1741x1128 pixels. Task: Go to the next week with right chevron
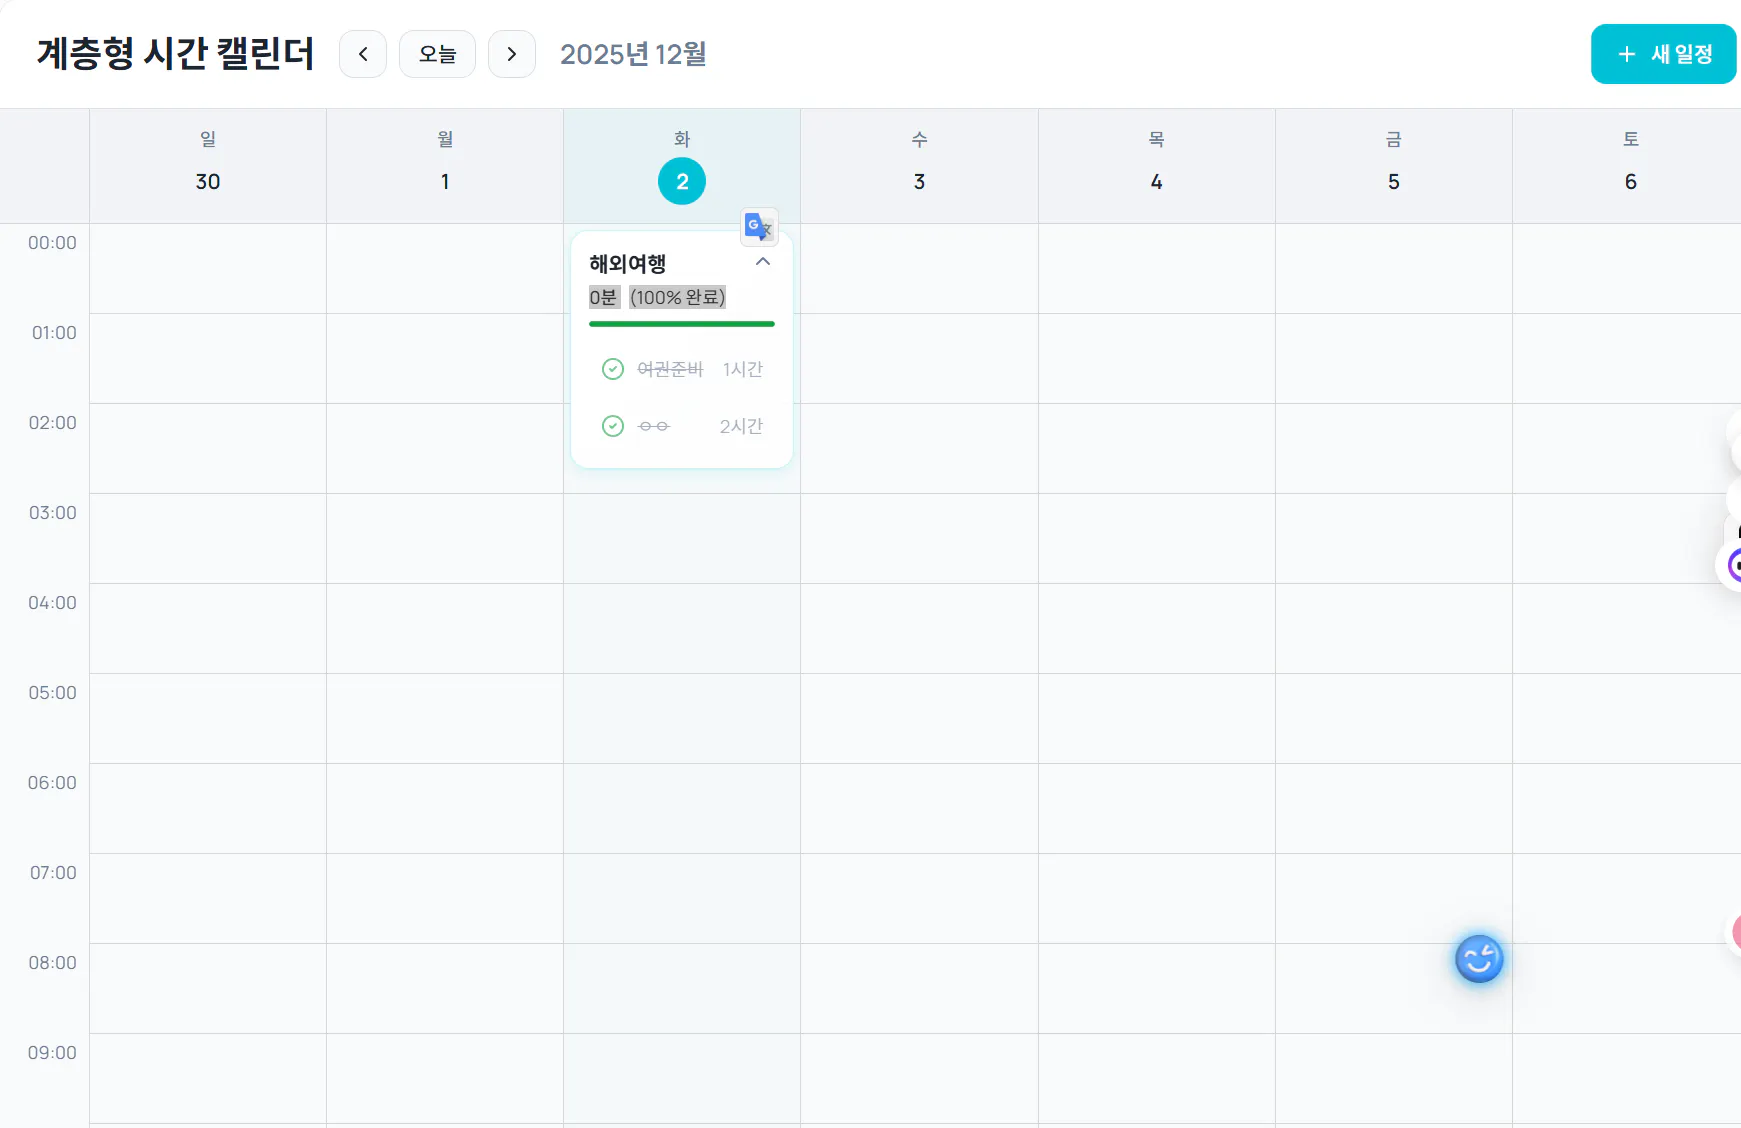tap(512, 54)
